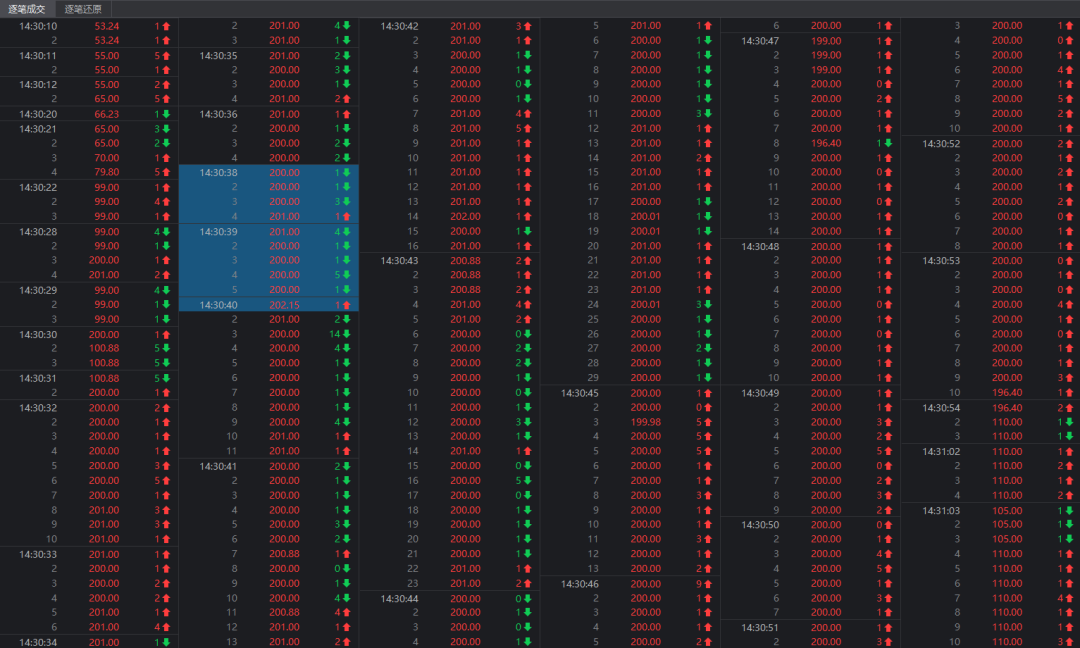Screen dimensions: 1080x648
Task: Click the price 70.00
Action: coord(107,158)
